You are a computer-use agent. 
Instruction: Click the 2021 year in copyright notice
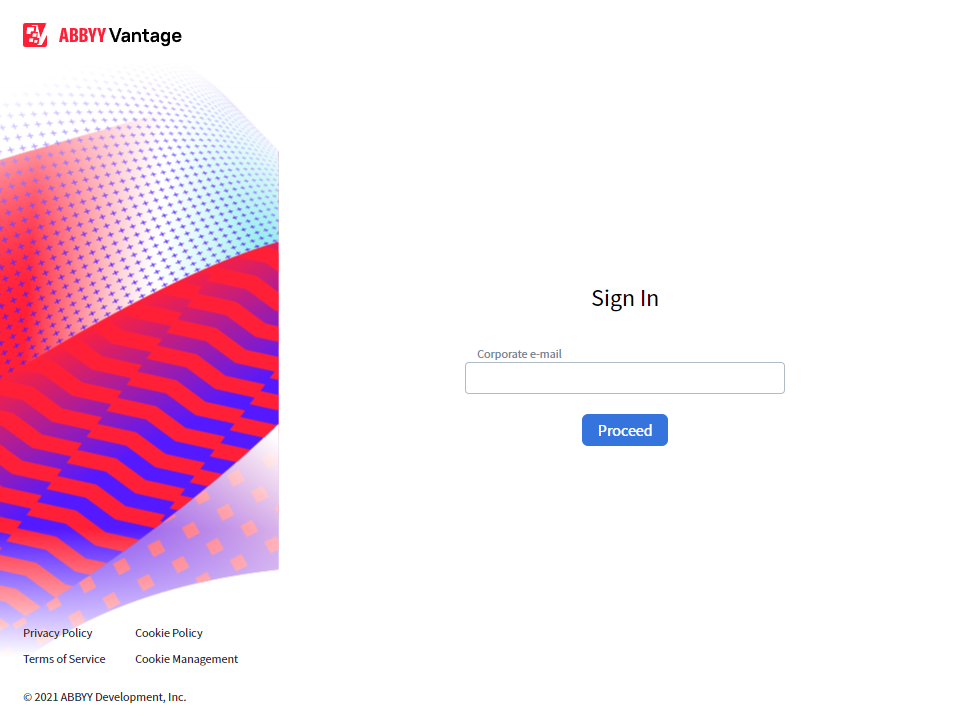point(46,697)
